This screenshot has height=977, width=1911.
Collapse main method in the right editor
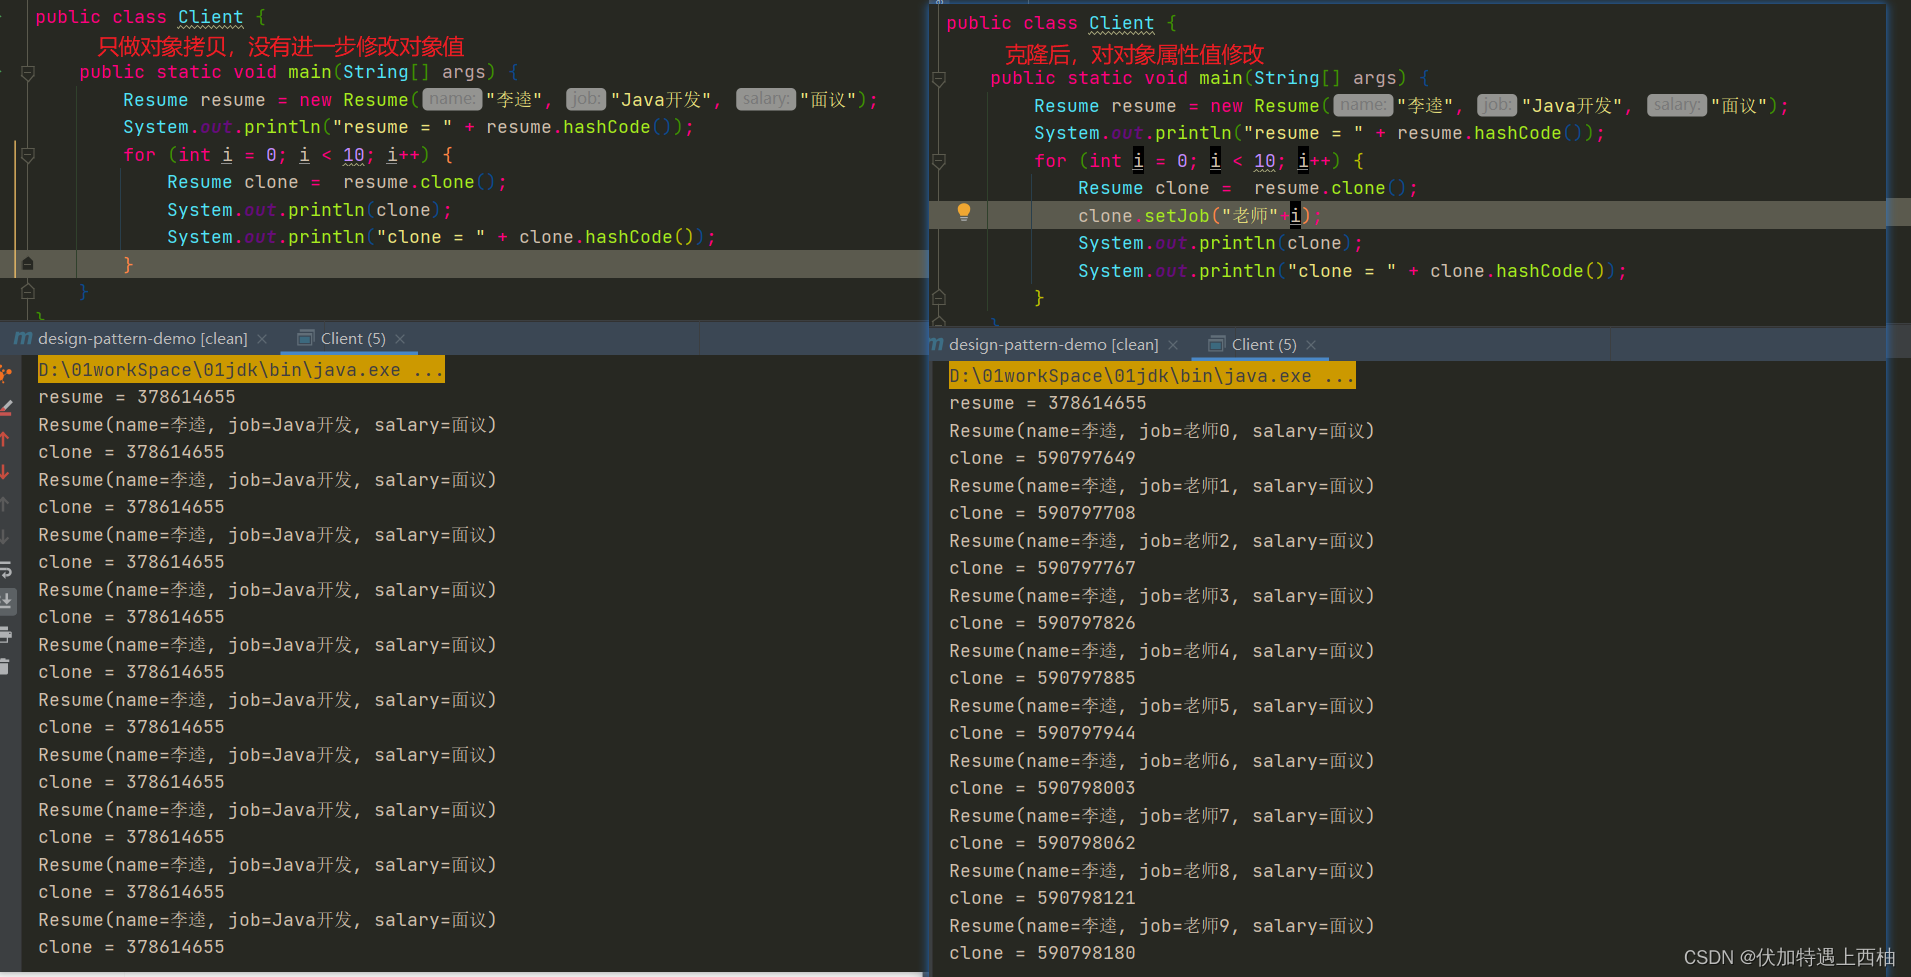coord(939,78)
